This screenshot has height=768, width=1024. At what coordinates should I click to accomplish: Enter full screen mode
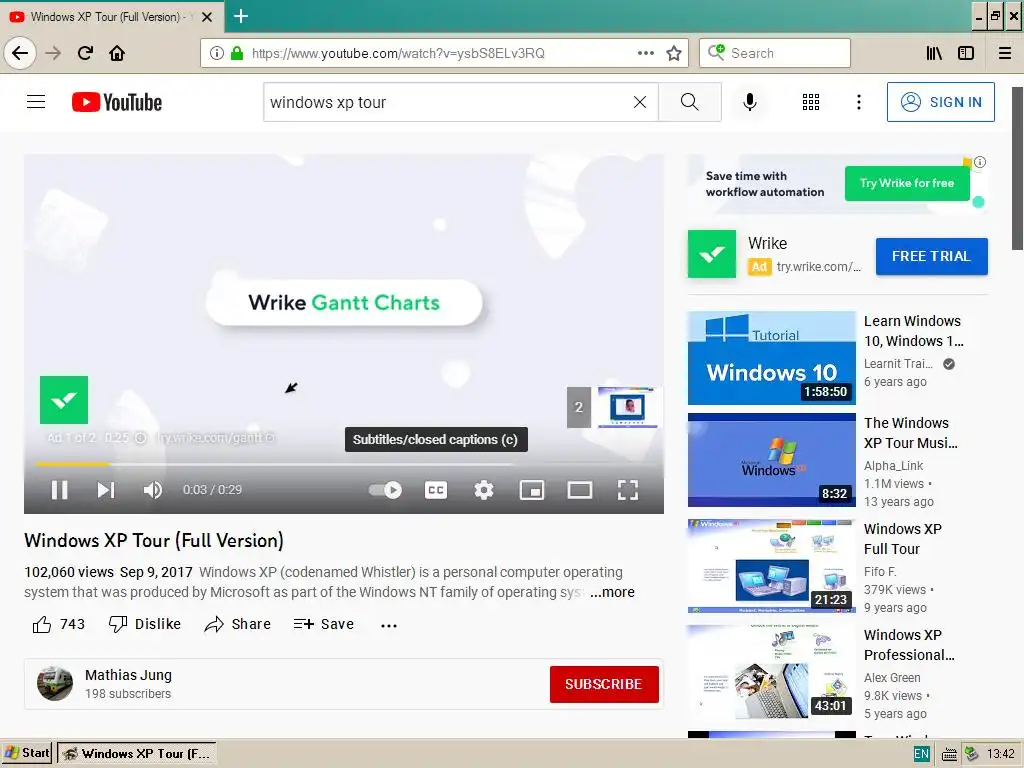tap(628, 490)
